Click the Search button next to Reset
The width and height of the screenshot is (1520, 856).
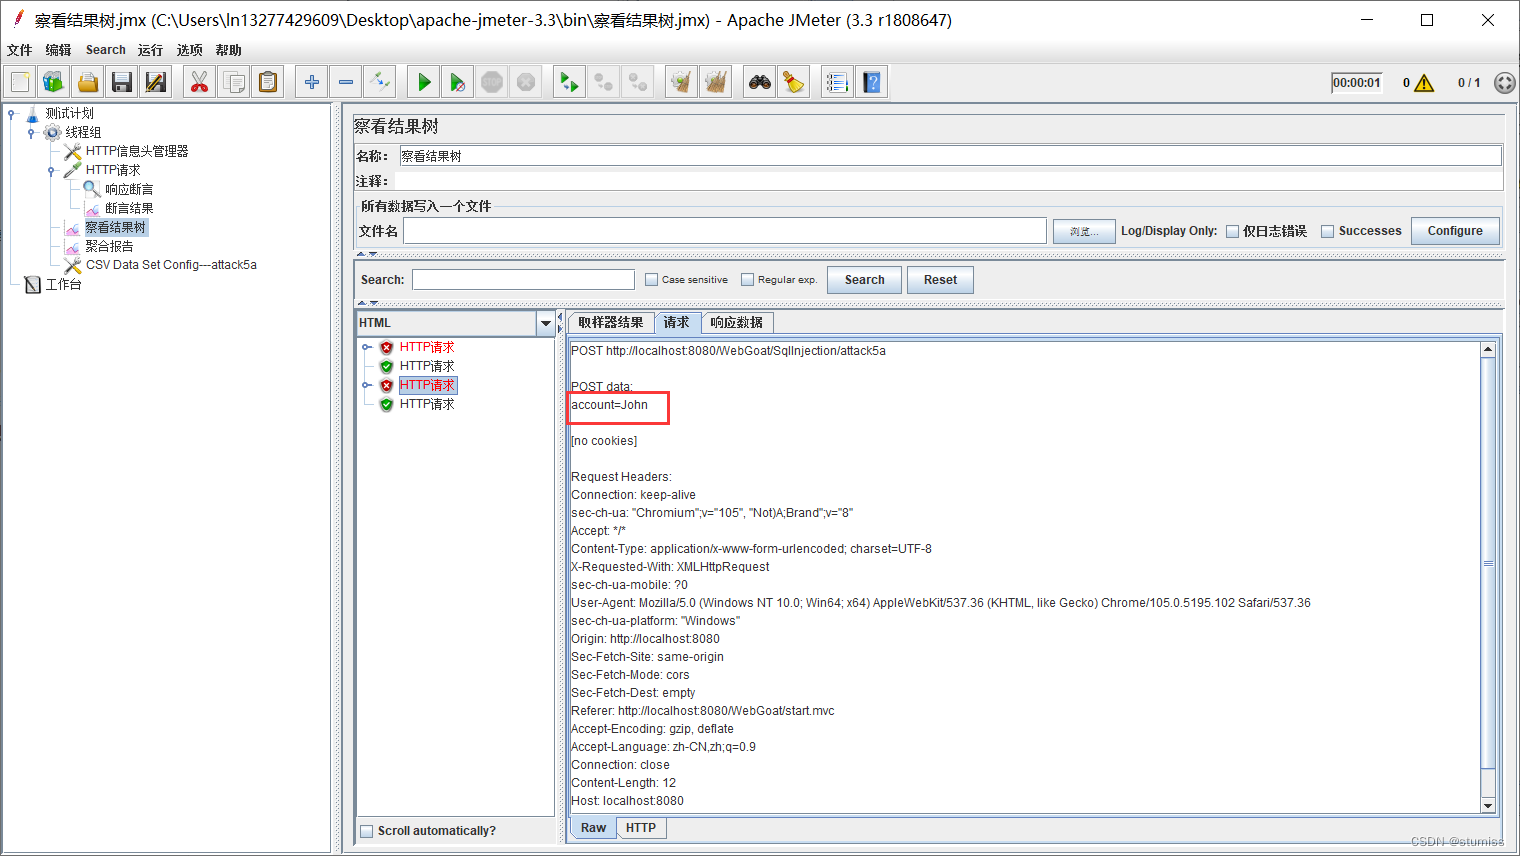click(x=865, y=280)
